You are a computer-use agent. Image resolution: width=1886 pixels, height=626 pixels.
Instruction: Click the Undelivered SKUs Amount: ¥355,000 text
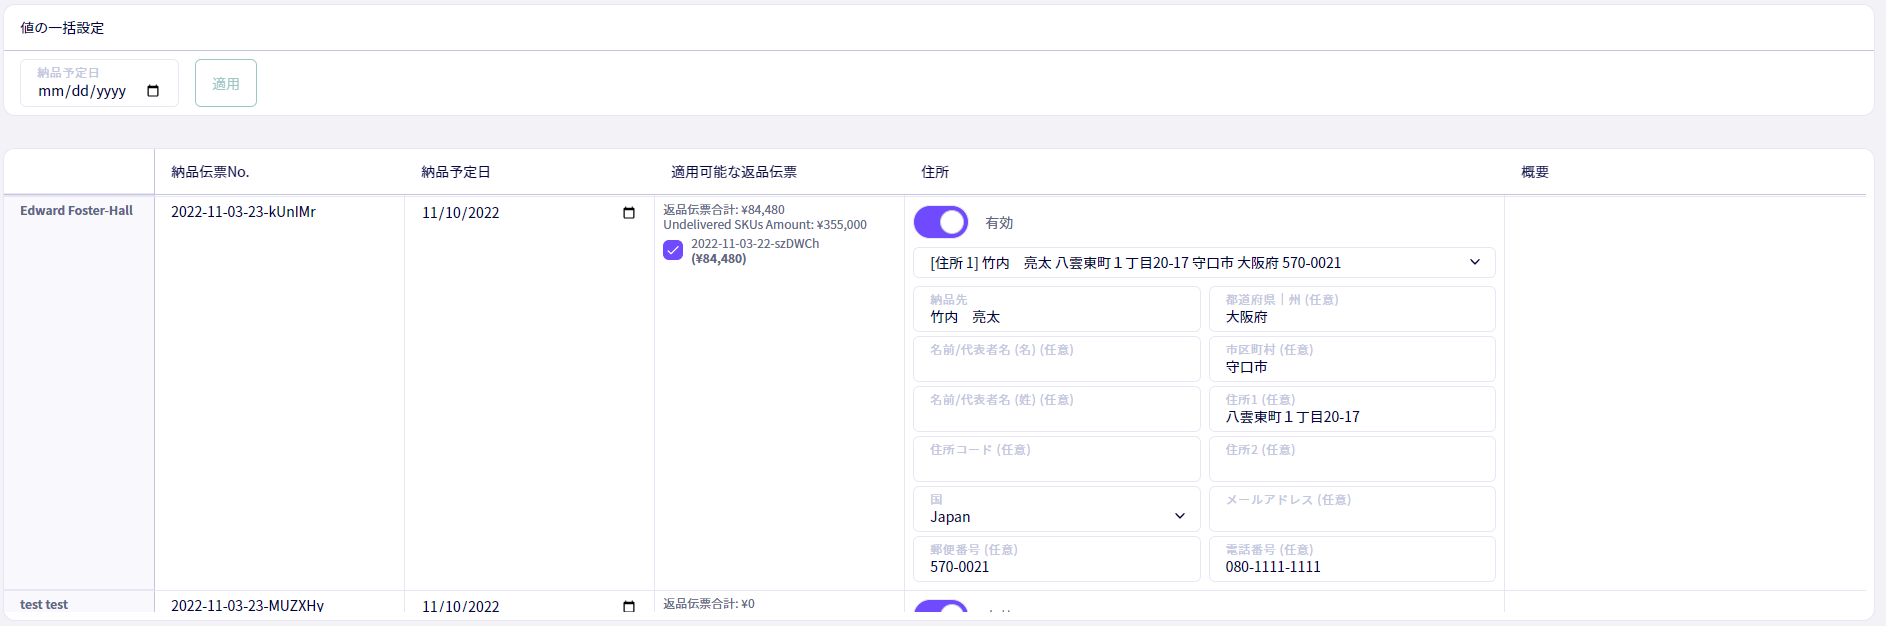[765, 225]
